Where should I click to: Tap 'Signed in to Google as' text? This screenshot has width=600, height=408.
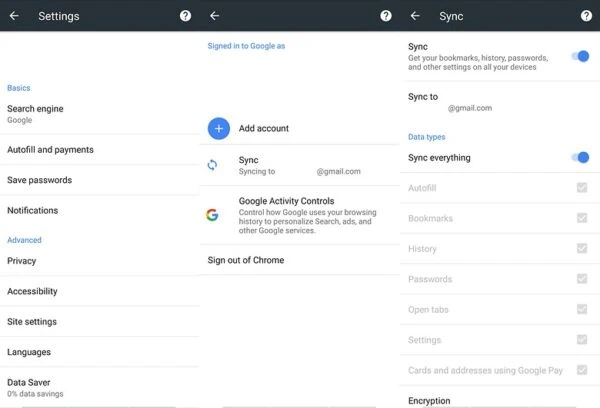coord(246,46)
